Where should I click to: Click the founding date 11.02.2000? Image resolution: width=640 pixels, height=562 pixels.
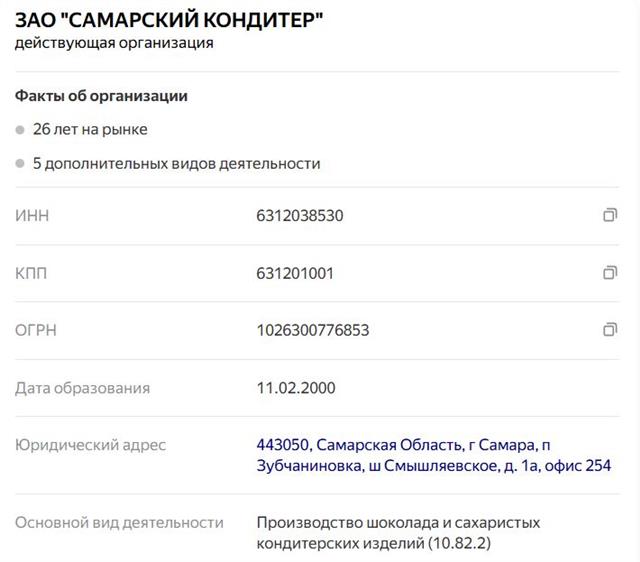click(296, 388)
